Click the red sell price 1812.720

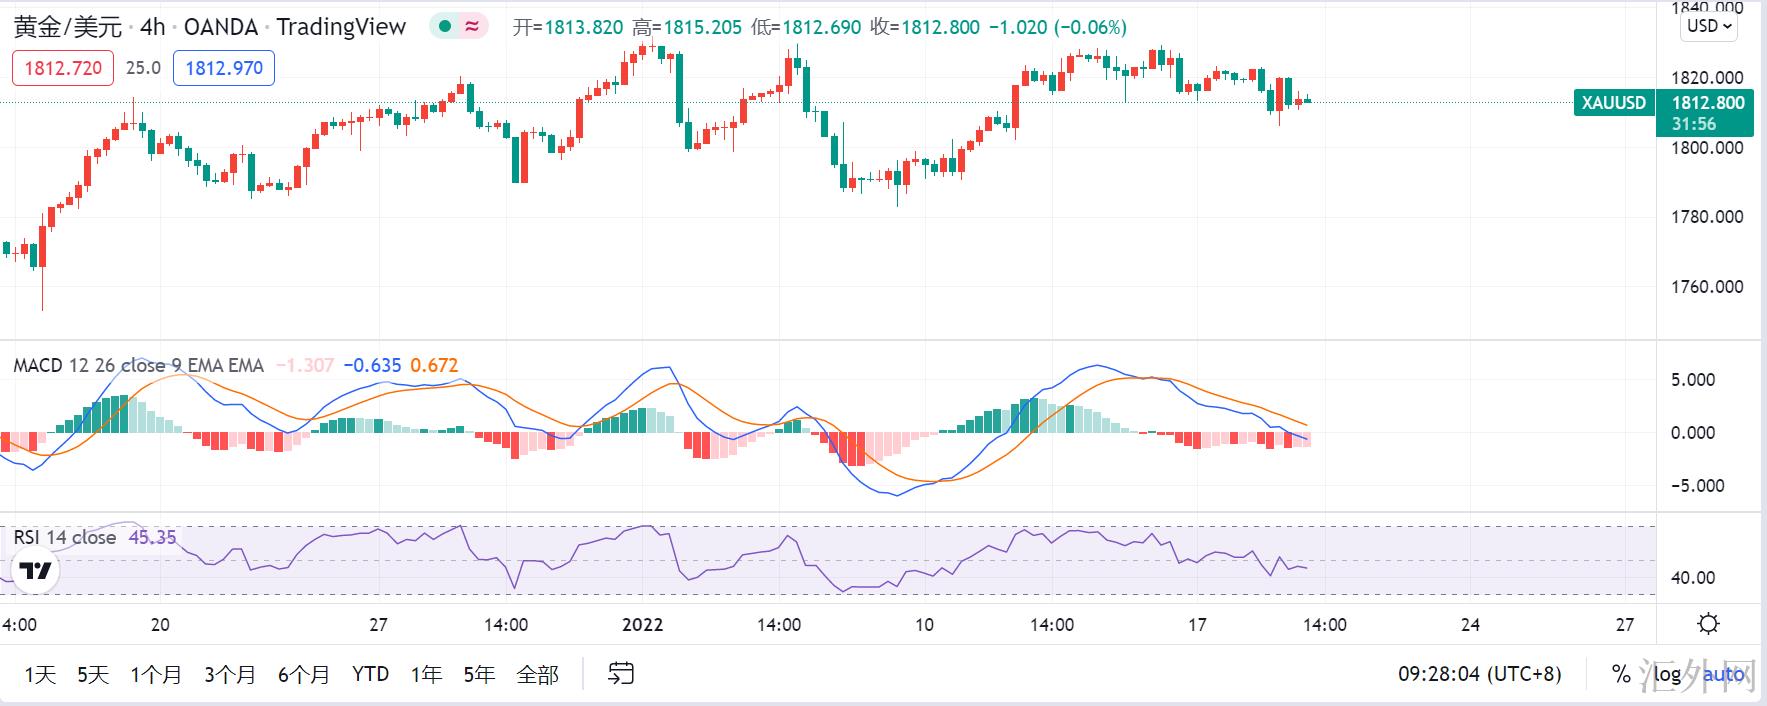click(x=63, y=68)
